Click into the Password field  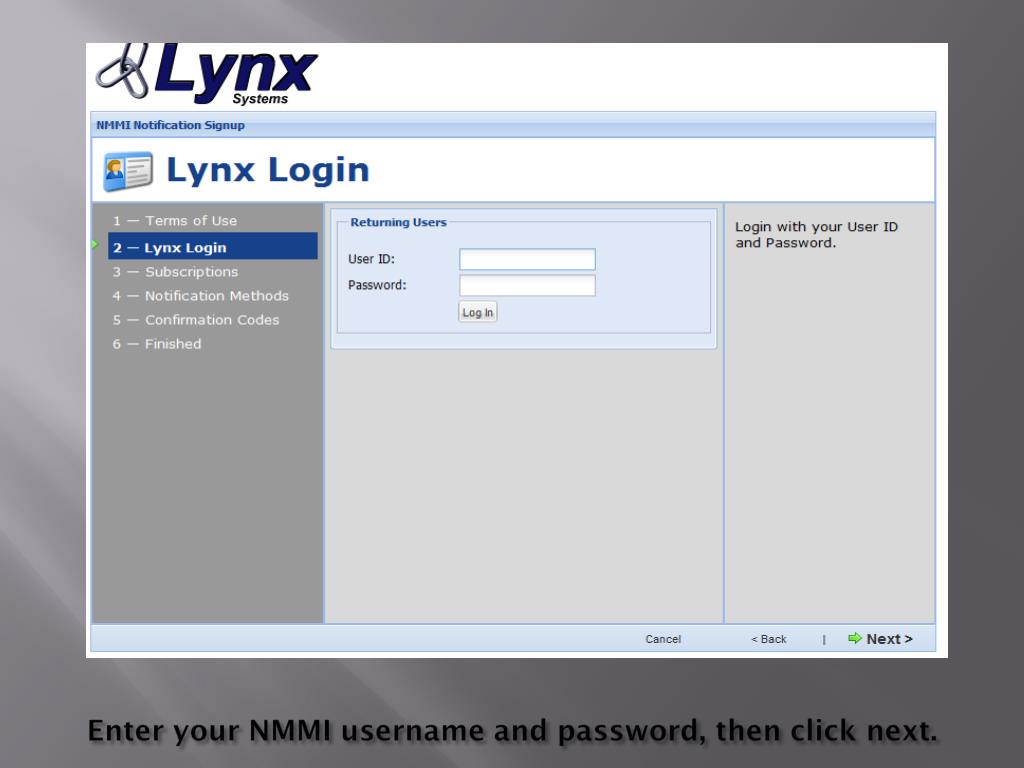click(527, 285)
